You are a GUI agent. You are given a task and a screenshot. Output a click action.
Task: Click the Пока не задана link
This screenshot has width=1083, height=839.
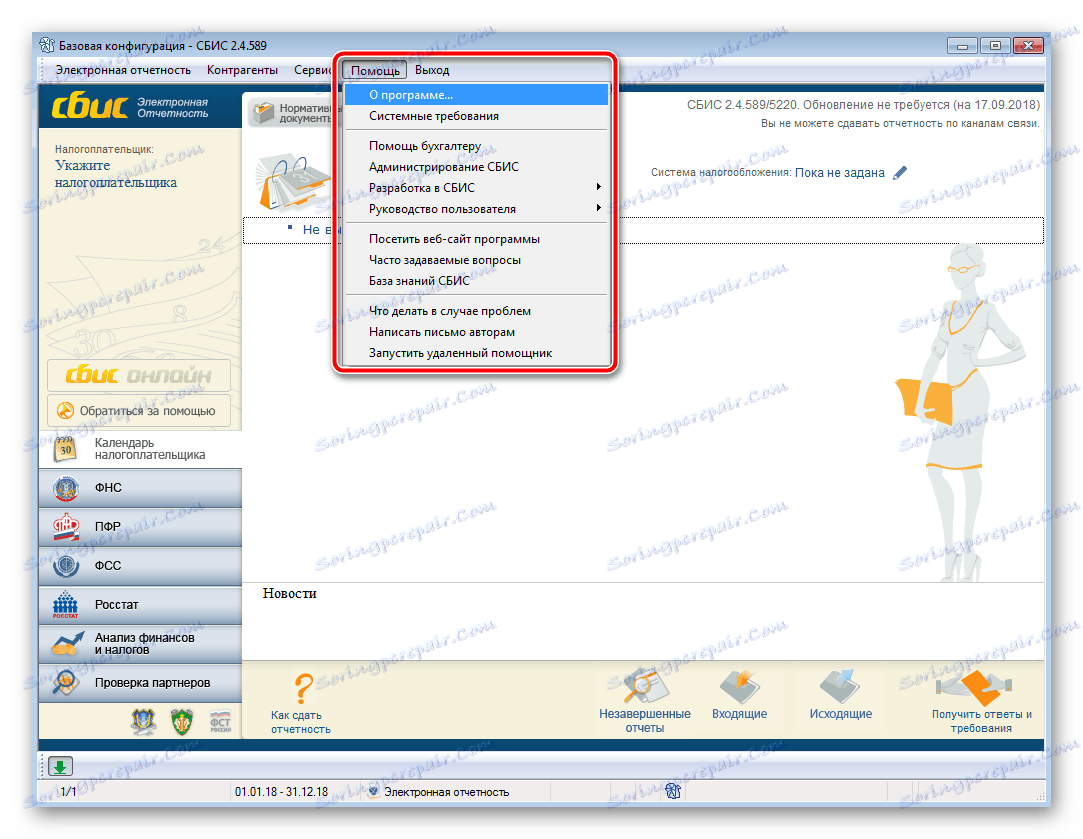click(839, 173)
